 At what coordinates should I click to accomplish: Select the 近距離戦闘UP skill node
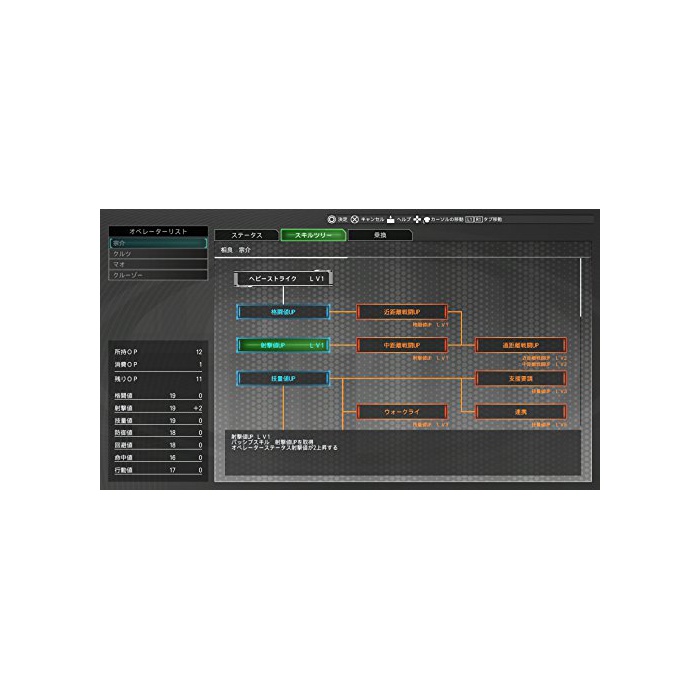401,311
